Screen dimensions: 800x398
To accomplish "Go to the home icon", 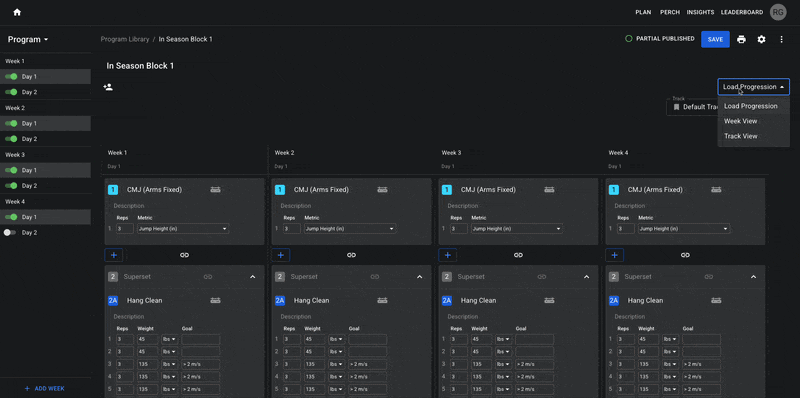I will (17, 12).
